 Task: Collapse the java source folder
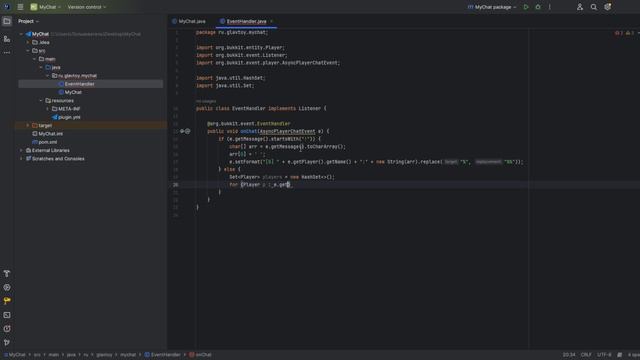[x=41, y=67]
